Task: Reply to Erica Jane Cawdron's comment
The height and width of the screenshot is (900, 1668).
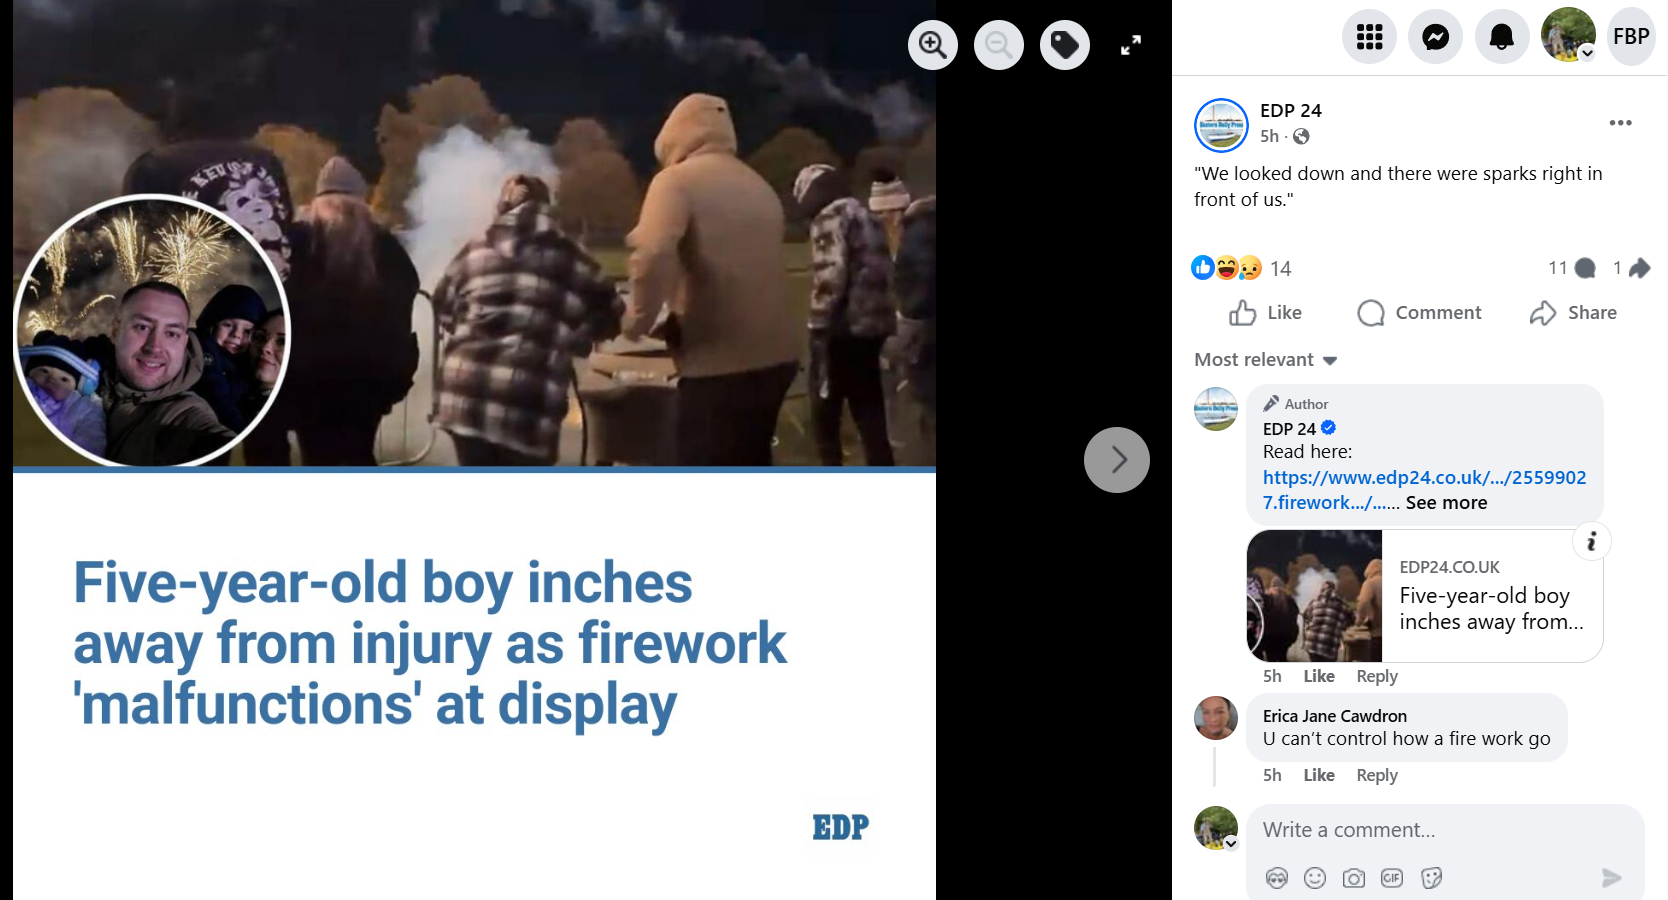Action: click(x=1376, y=775)
